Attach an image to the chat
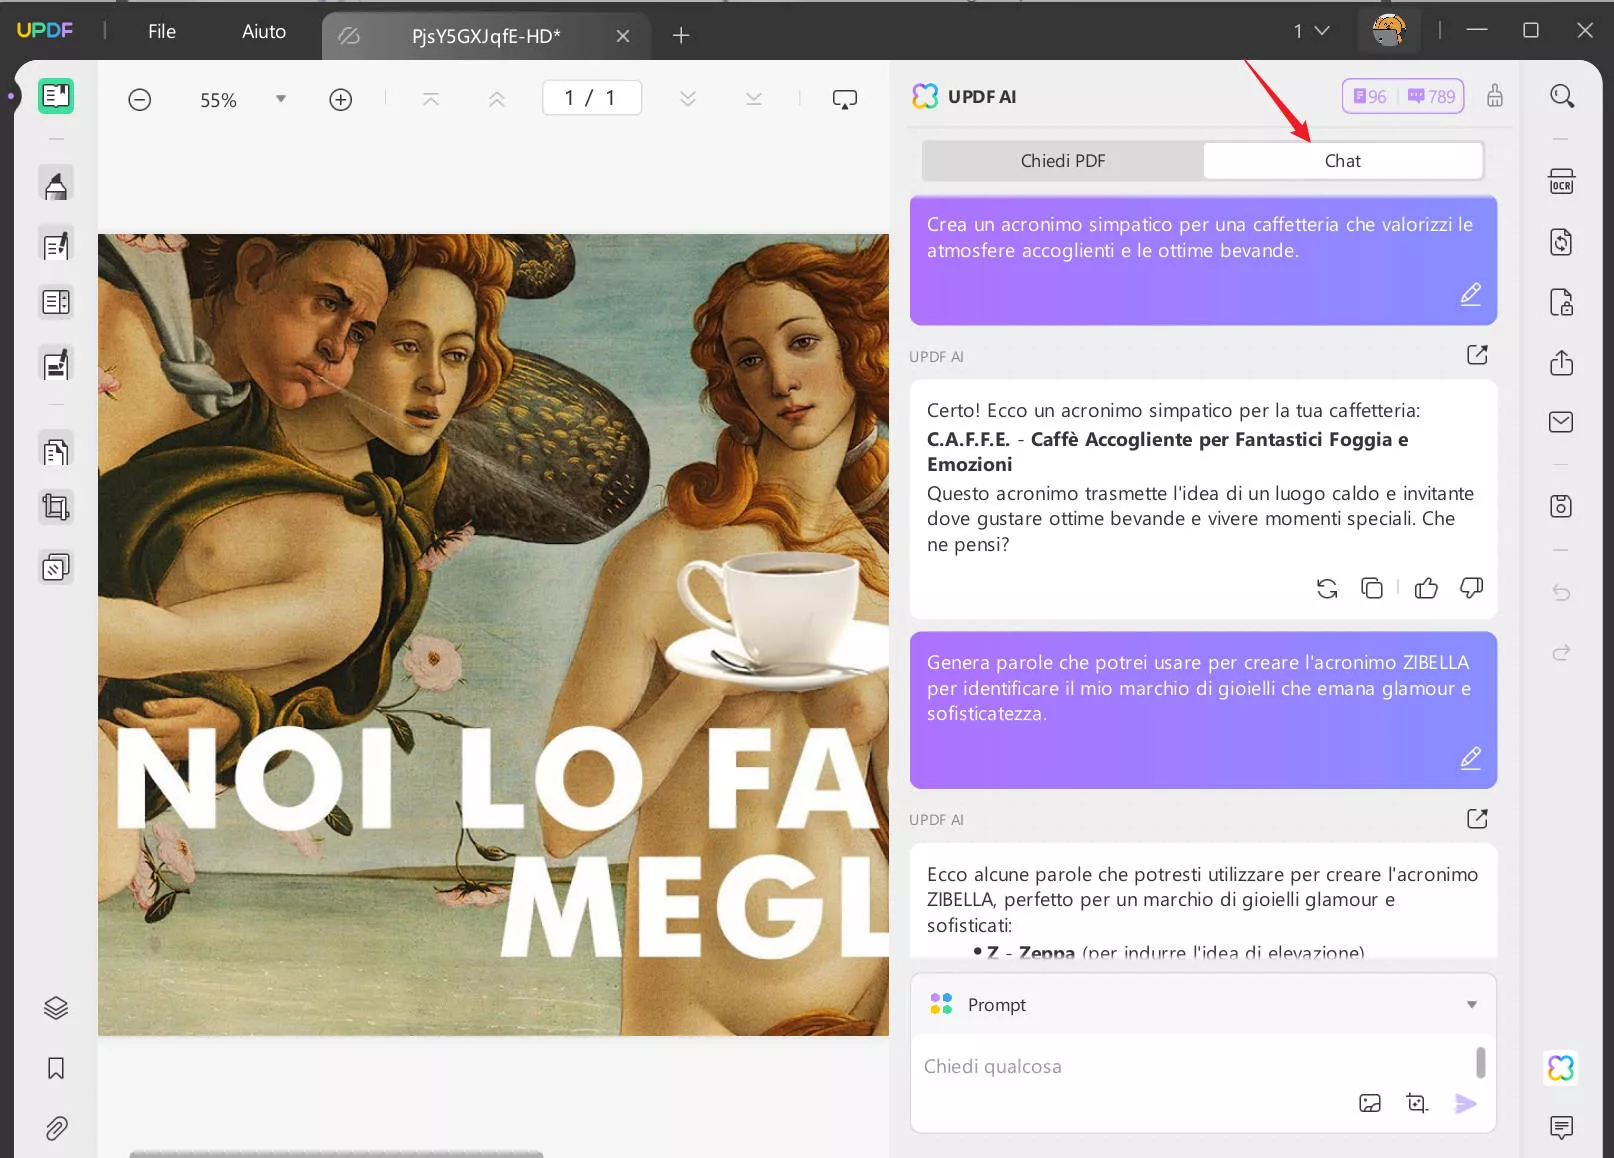 (1370, 1103)
